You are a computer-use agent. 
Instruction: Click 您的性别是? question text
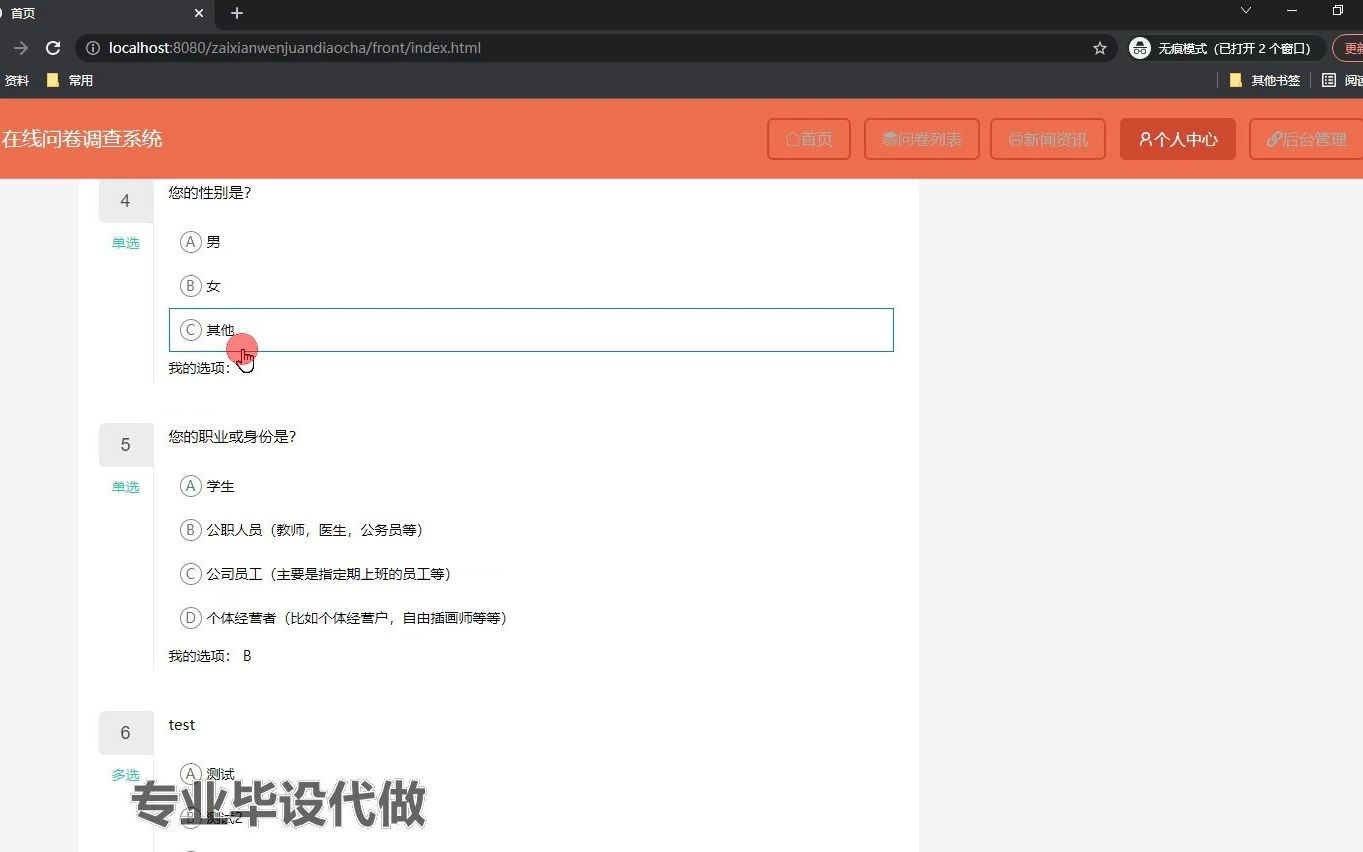point(210,192)
